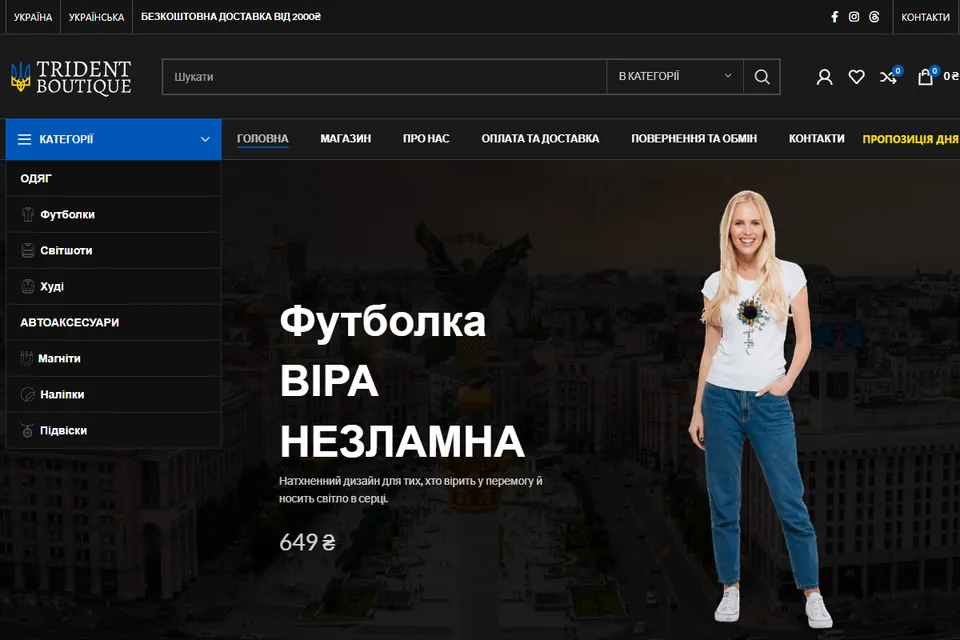This screenshot has height=640, width=960.
Task: Click the T-shirt icon next to Футболки
Action: coord(28,214)
